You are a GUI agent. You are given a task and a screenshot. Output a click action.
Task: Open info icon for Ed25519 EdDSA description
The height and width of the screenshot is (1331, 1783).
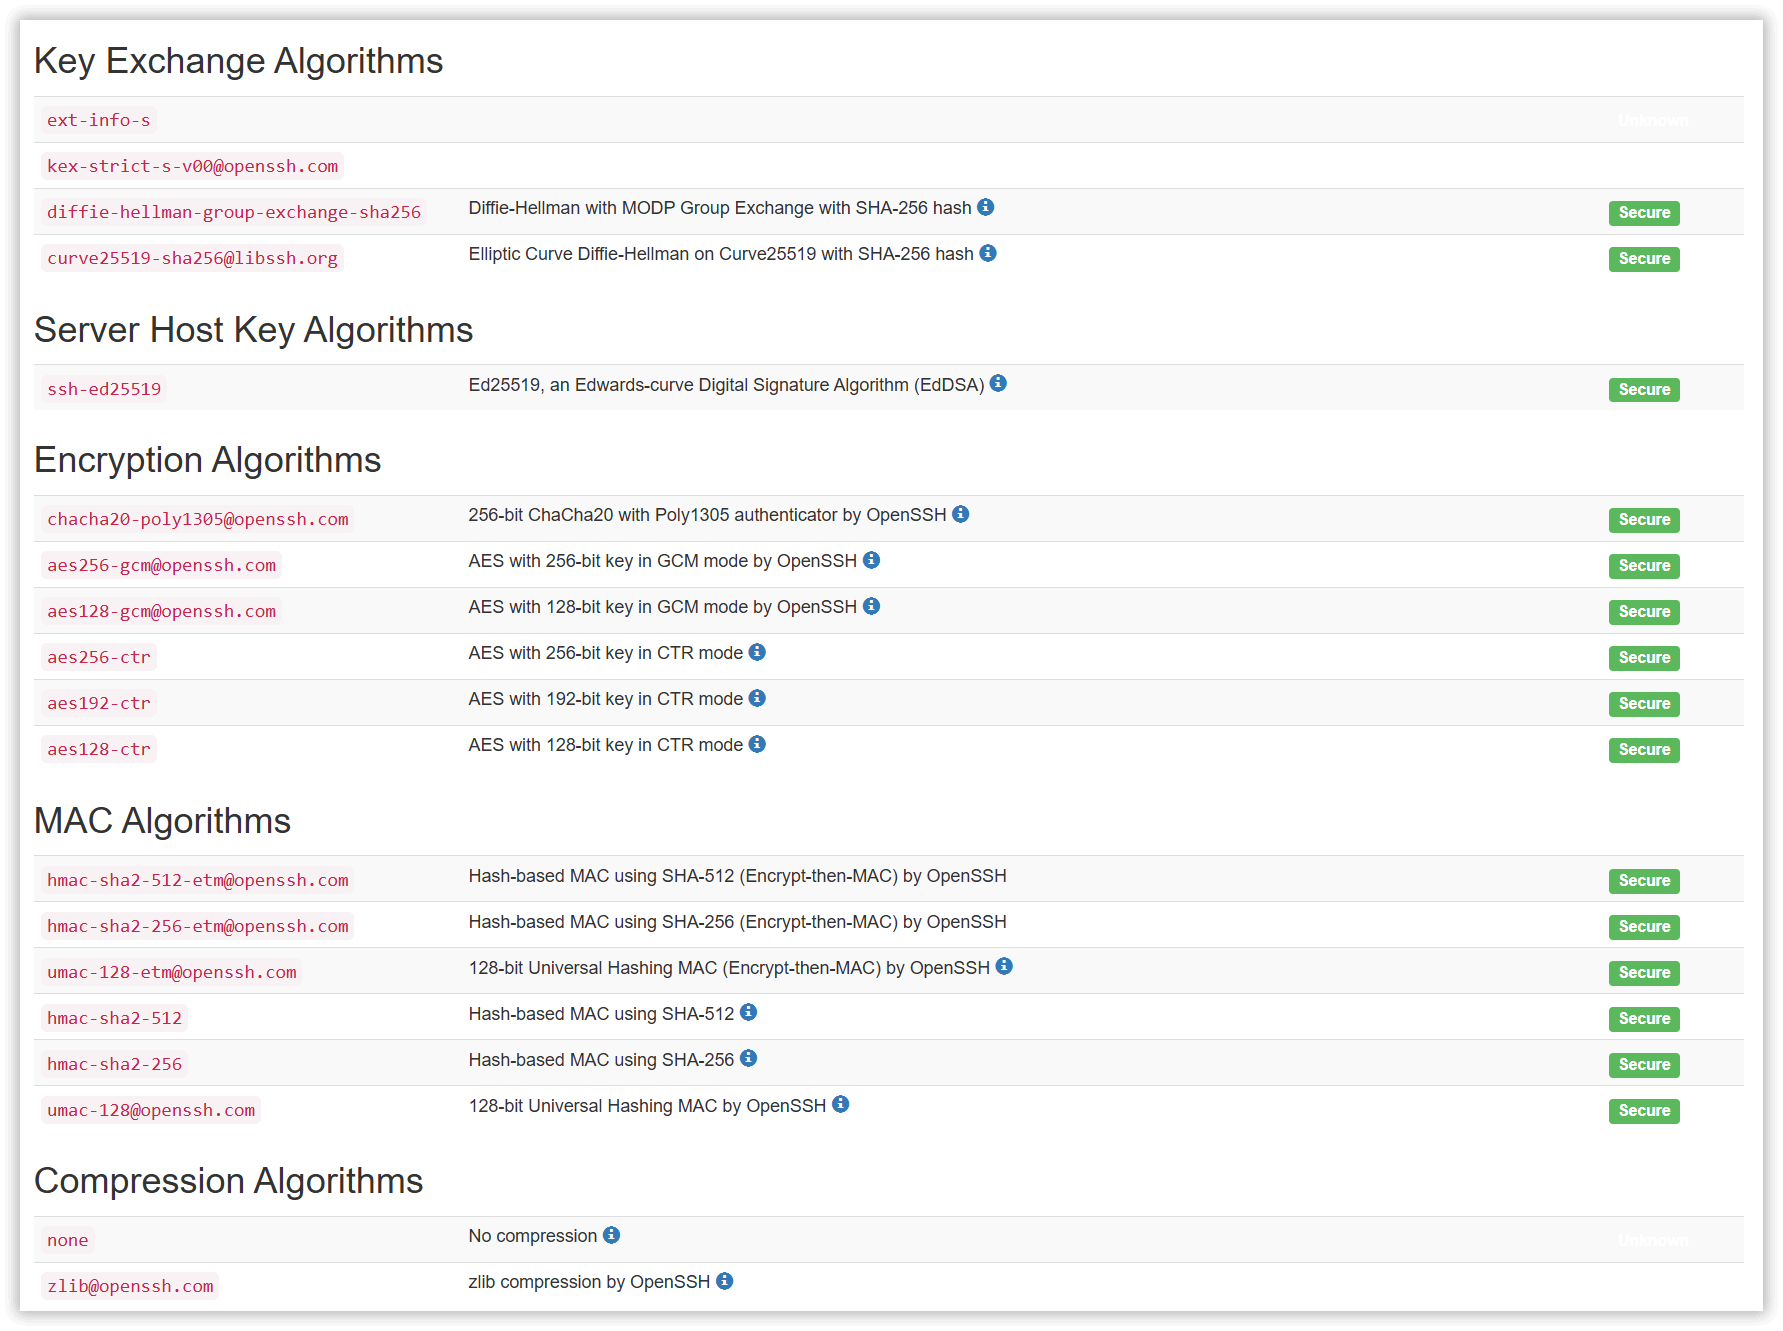click(x=998, y=383)
